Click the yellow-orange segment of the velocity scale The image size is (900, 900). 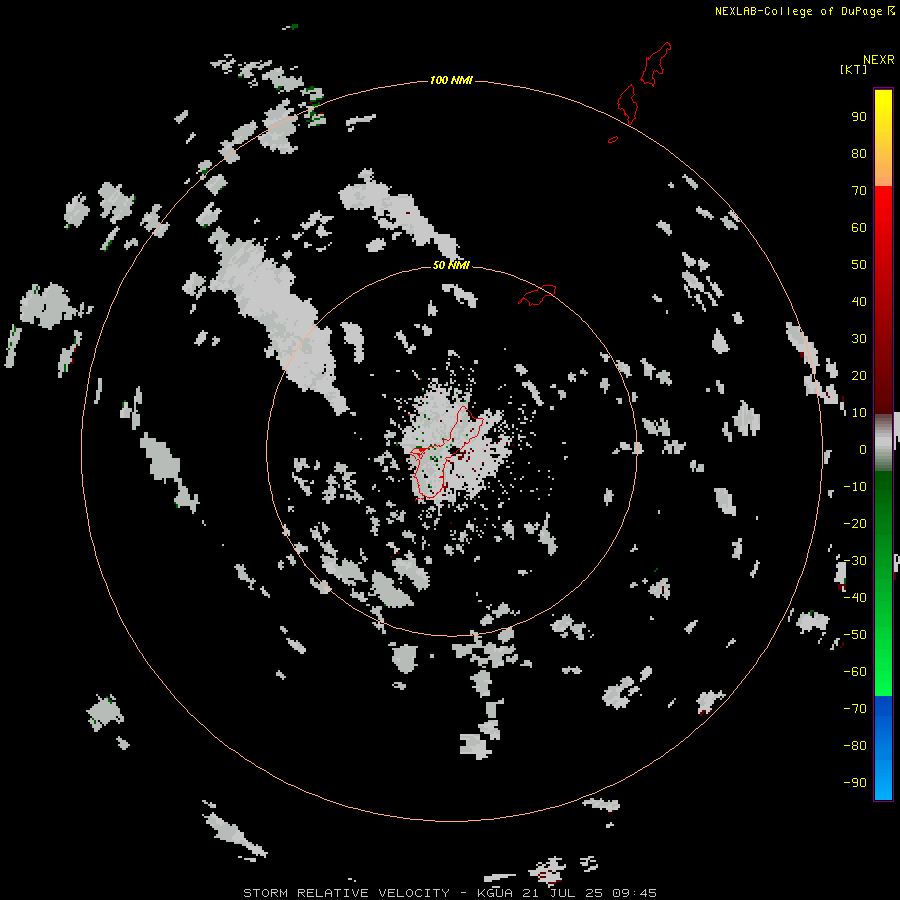click(883, 138)
